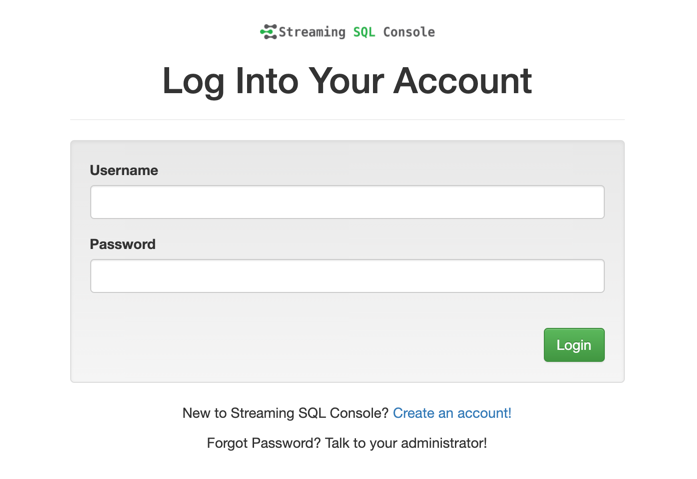This screenshot has height=479, width=697.
Task: Click the Username label
Action: pos(124,170)
